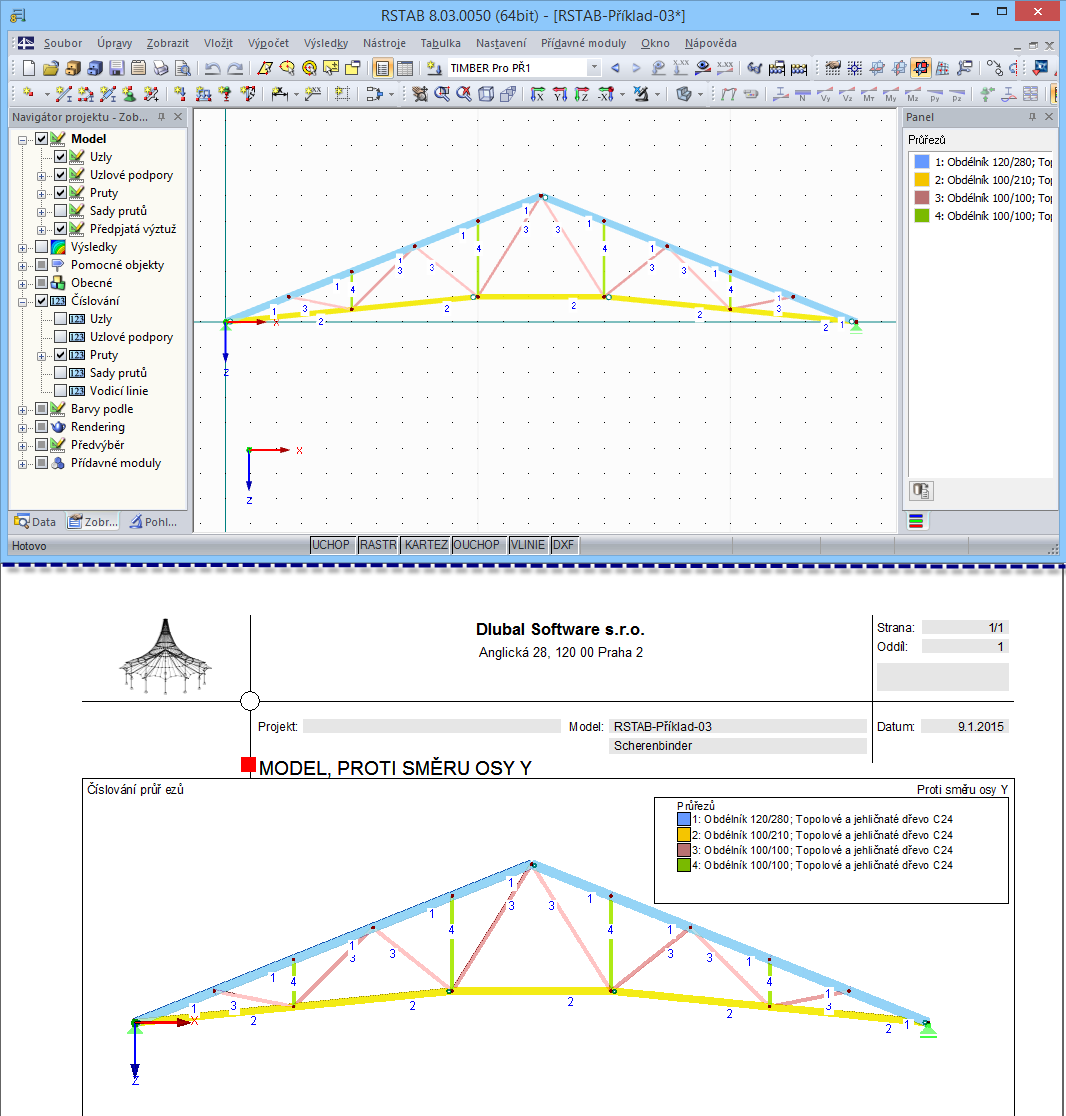Show My bending moment diagram icon
This screenshot has height=1116, width=1066.
(x=891, y=94)
